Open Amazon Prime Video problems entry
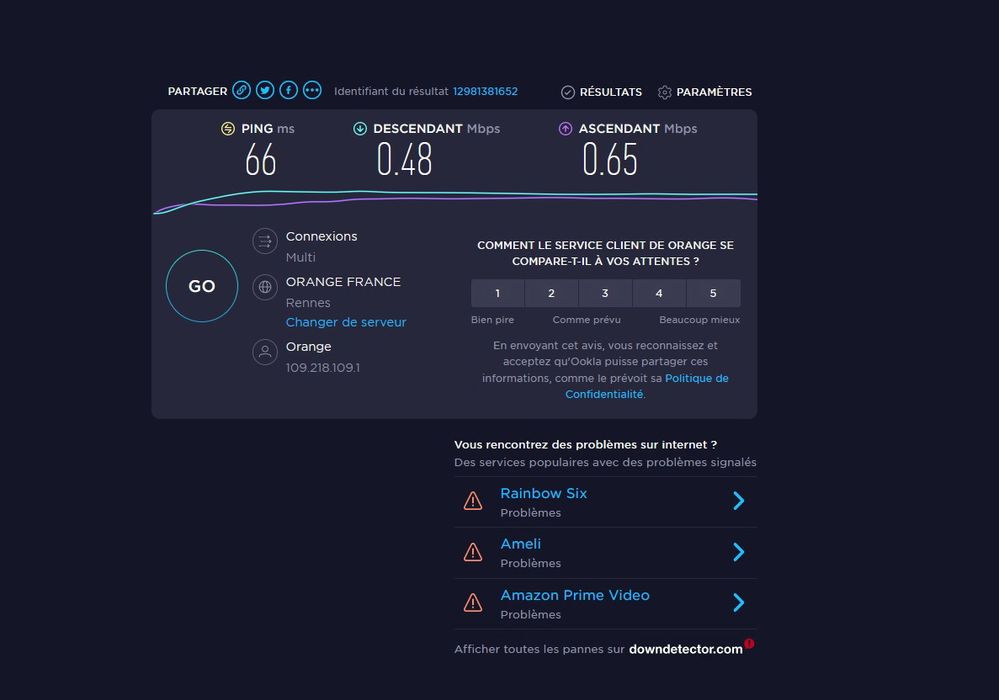This screenshot has width=999, height=700. tap(605, 604)
